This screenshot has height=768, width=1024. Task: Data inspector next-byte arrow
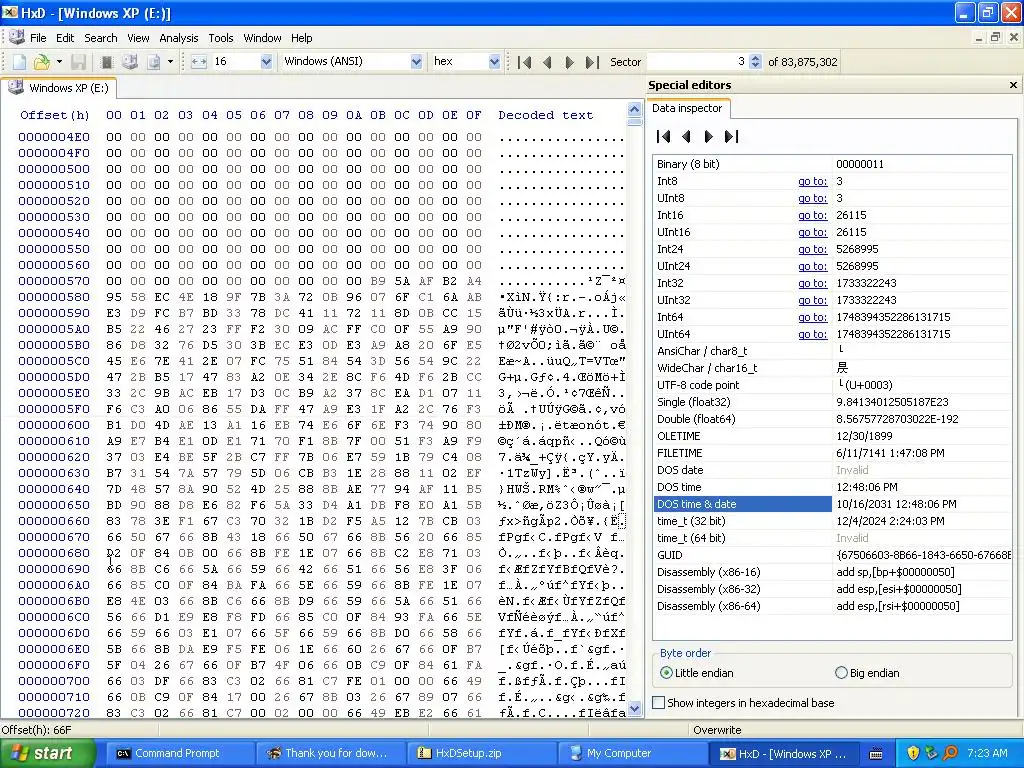[x=709, y=136]
